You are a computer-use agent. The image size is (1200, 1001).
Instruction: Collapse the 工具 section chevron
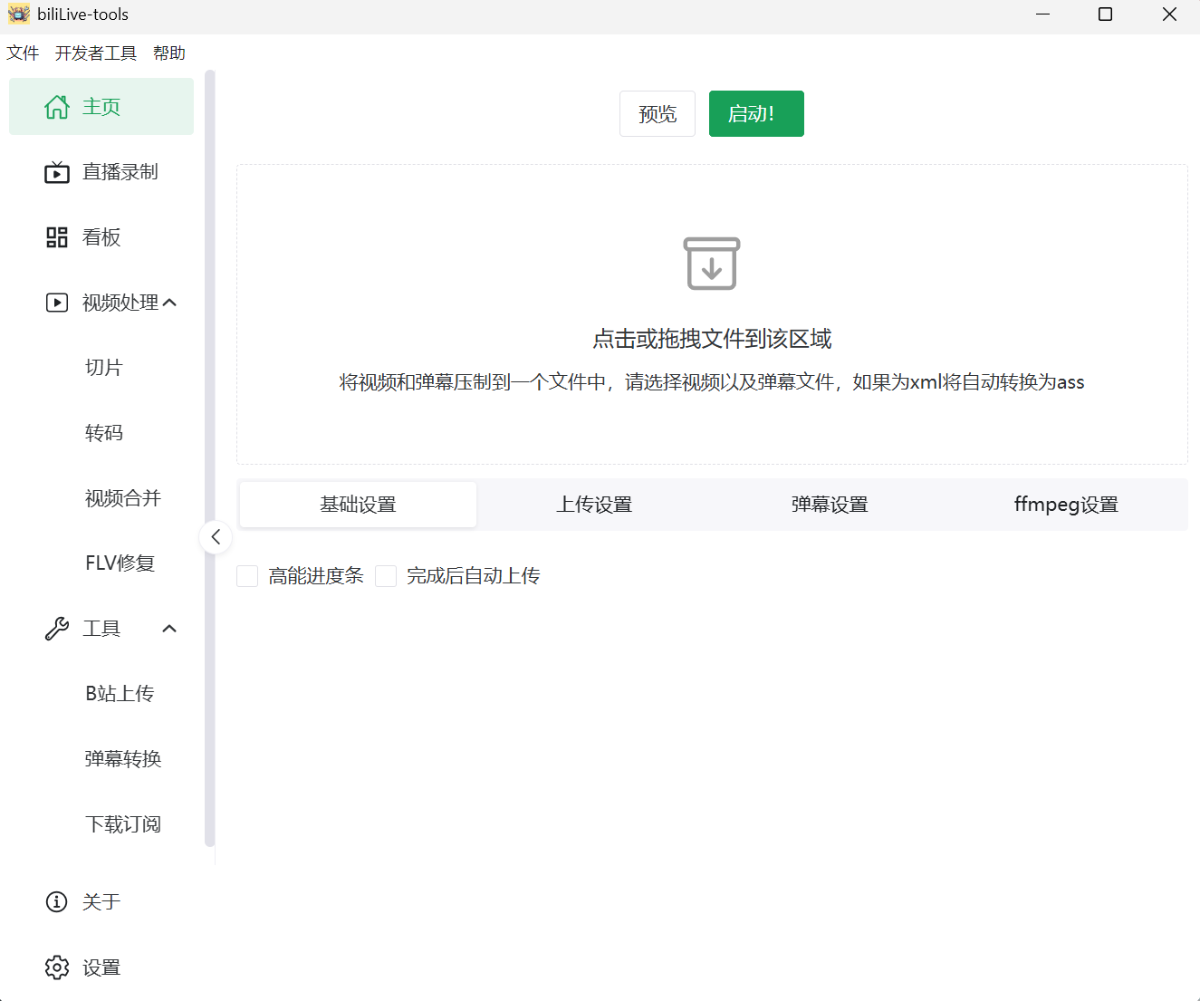click(x=170, y=629)
